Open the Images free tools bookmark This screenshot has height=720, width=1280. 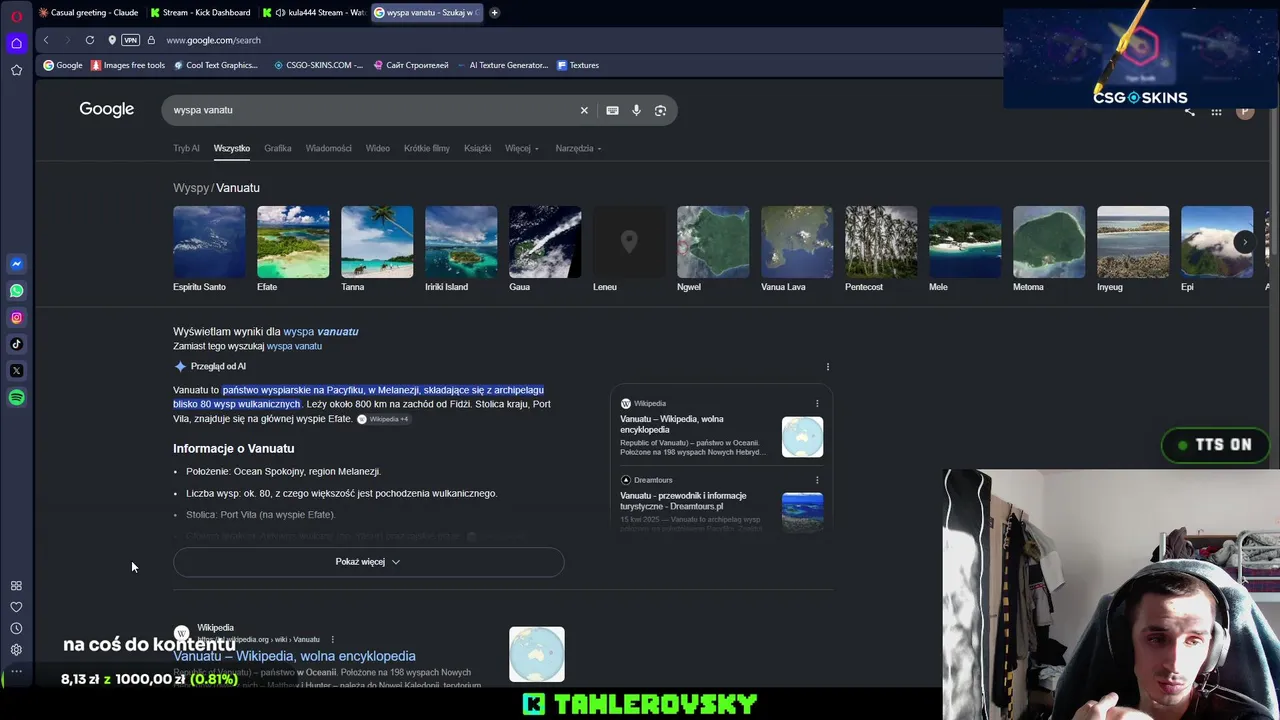[x=128, y=65]
